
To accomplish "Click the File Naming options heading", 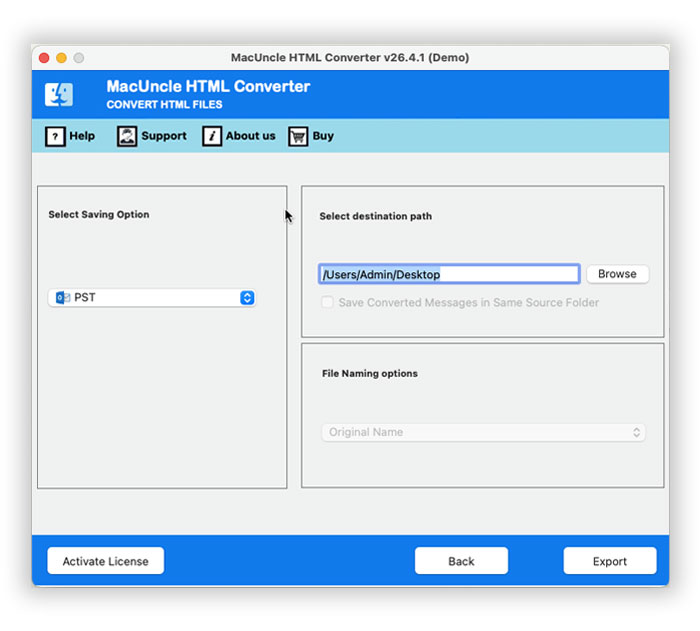I will coord(370,373).
